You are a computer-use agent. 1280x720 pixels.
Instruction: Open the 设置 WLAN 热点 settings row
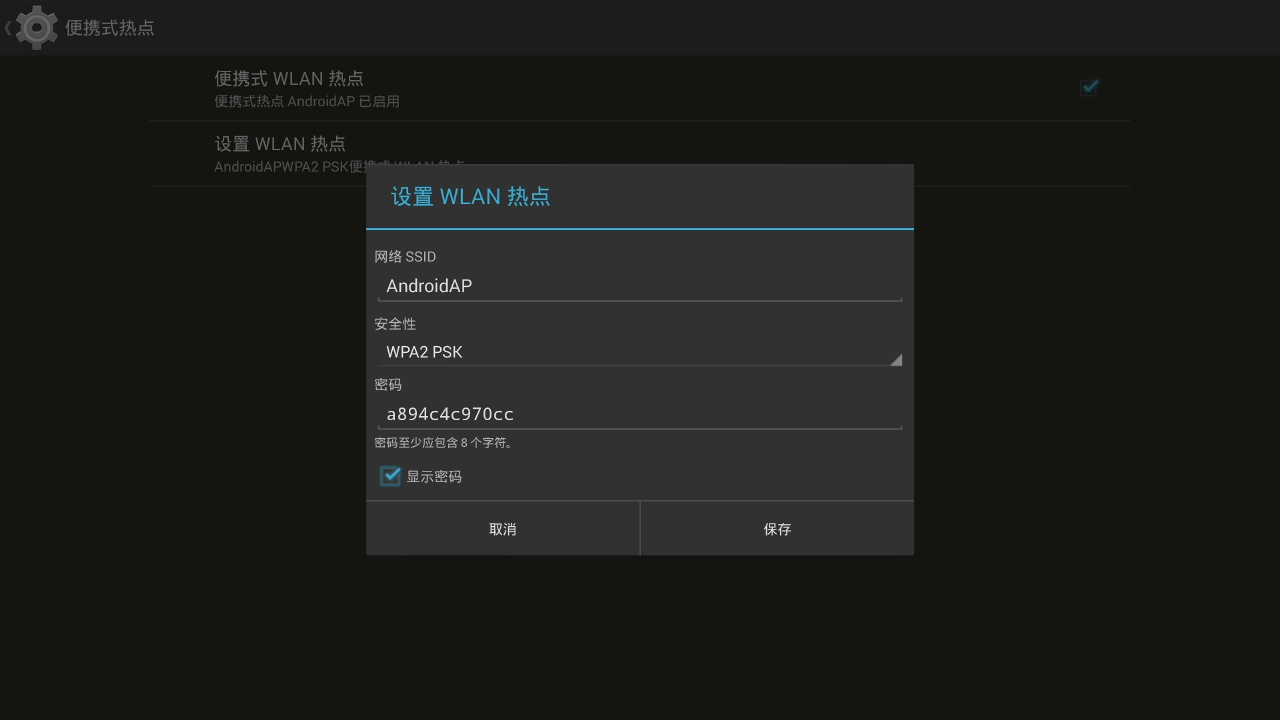(280, 144)
